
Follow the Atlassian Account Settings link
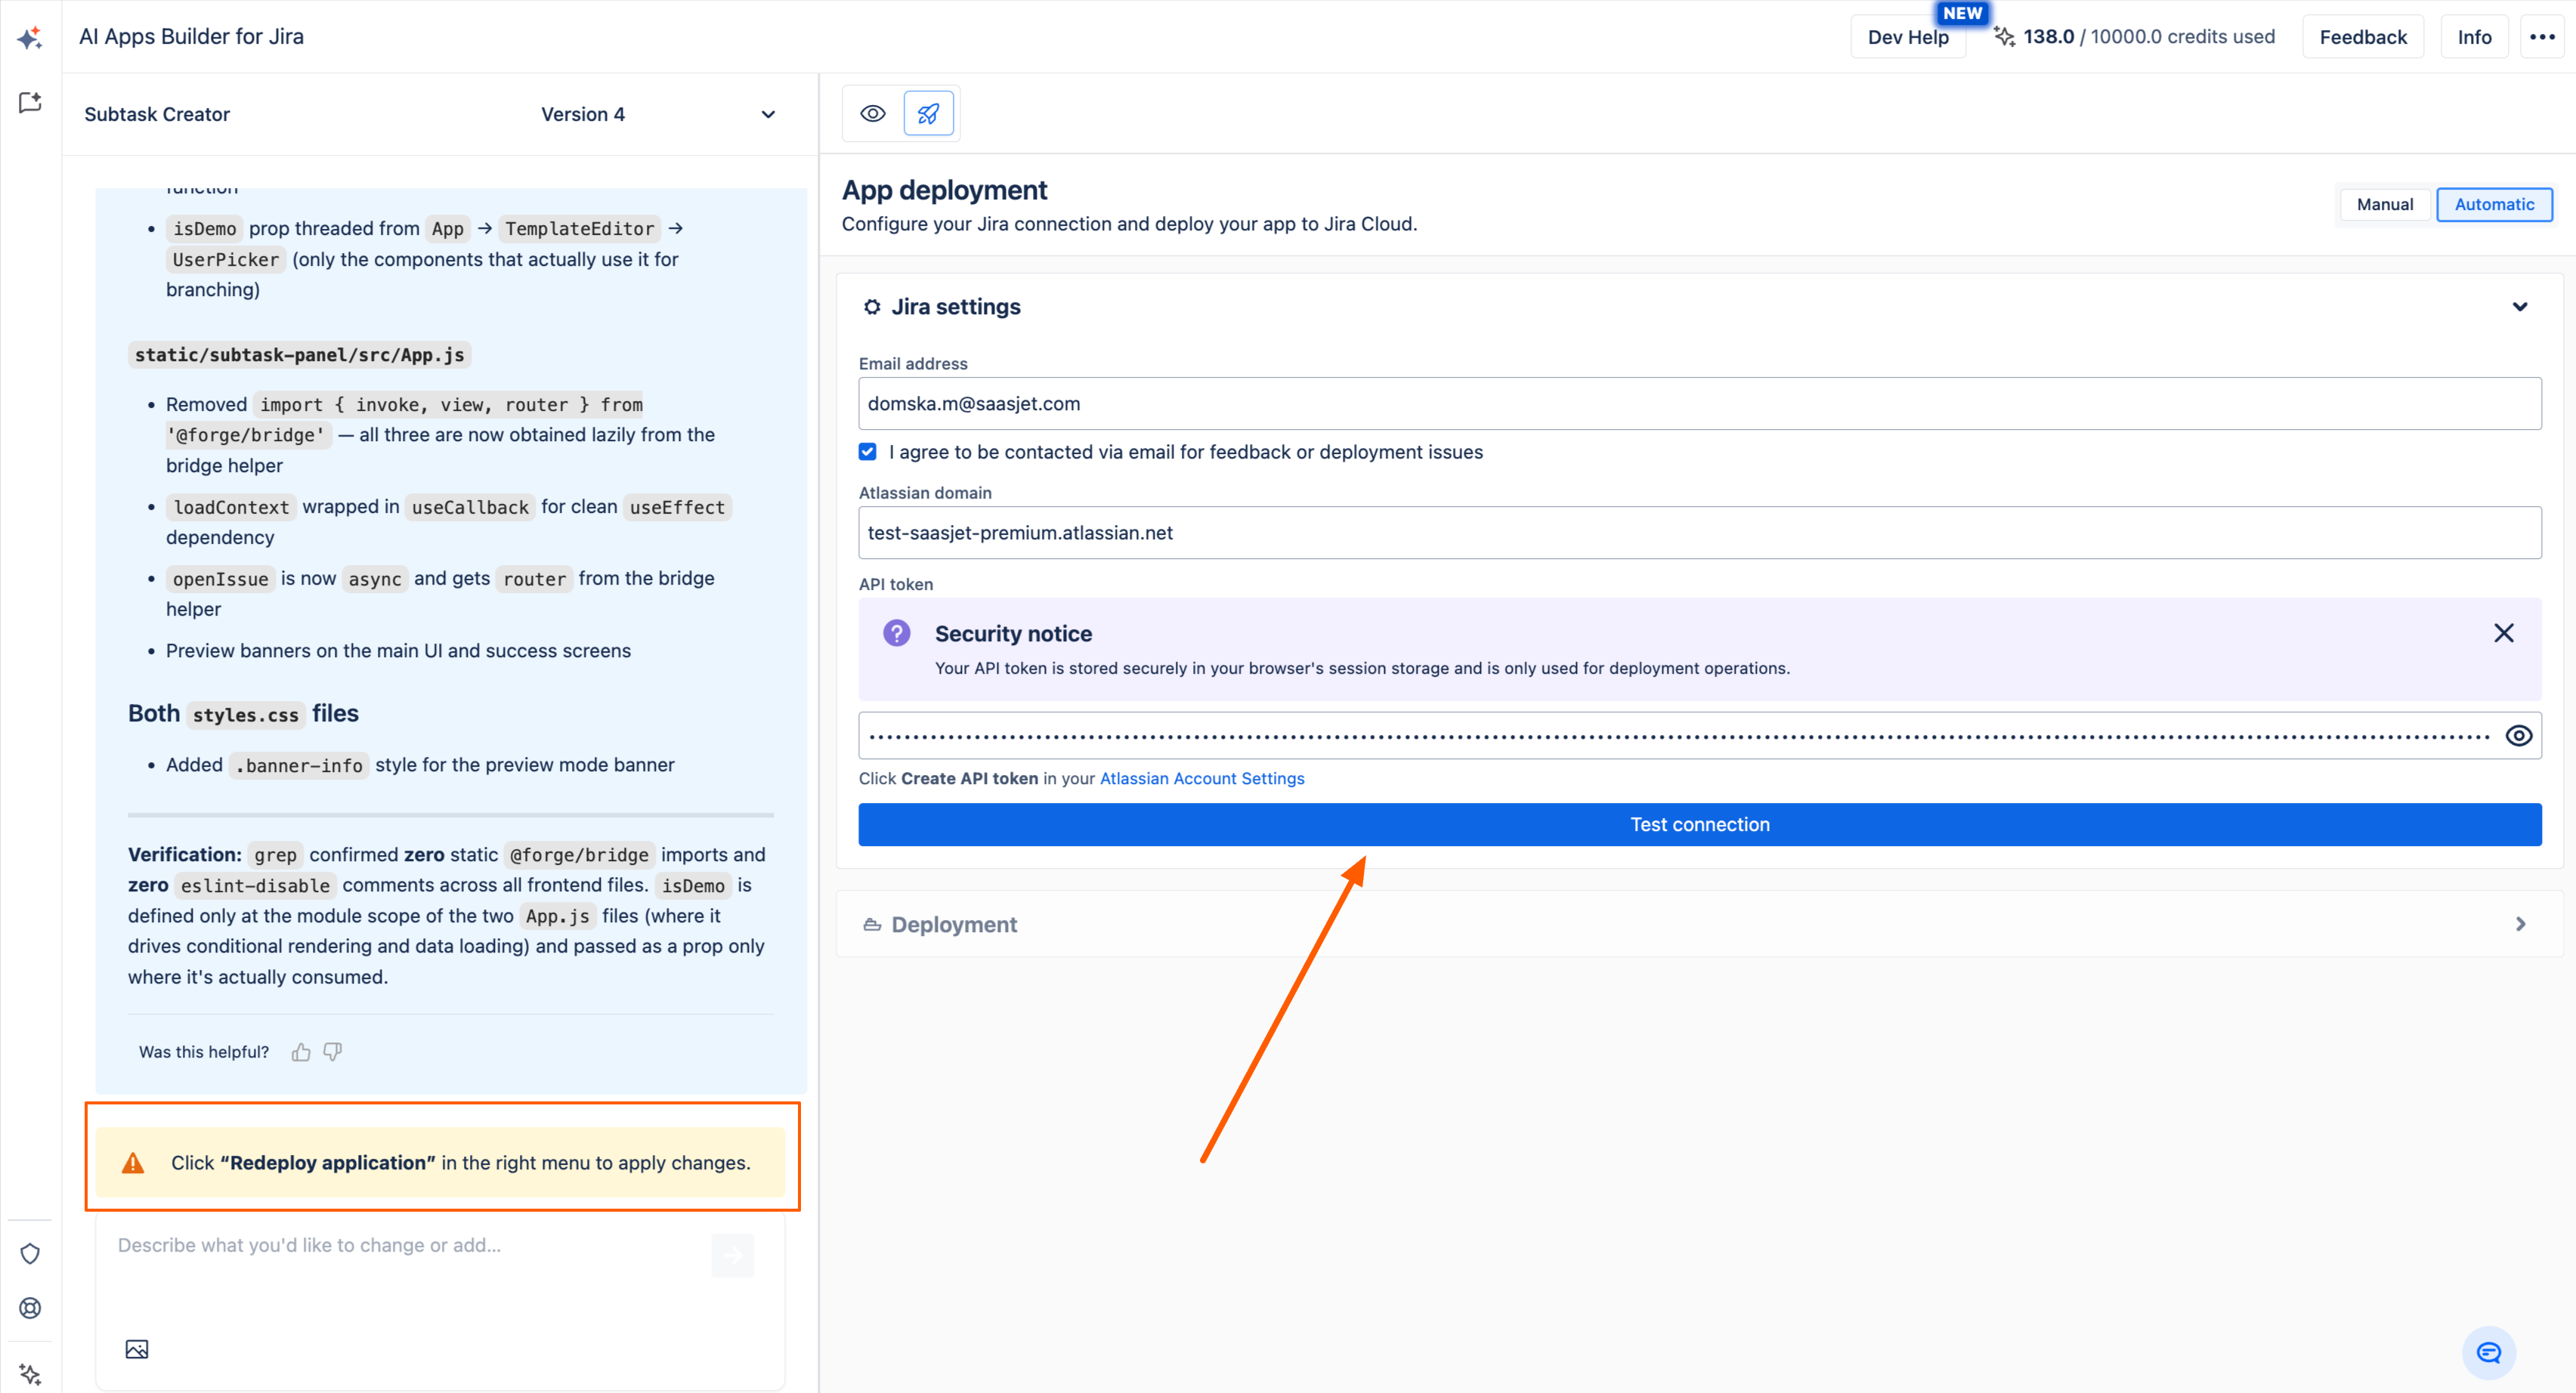point(1202,779)
